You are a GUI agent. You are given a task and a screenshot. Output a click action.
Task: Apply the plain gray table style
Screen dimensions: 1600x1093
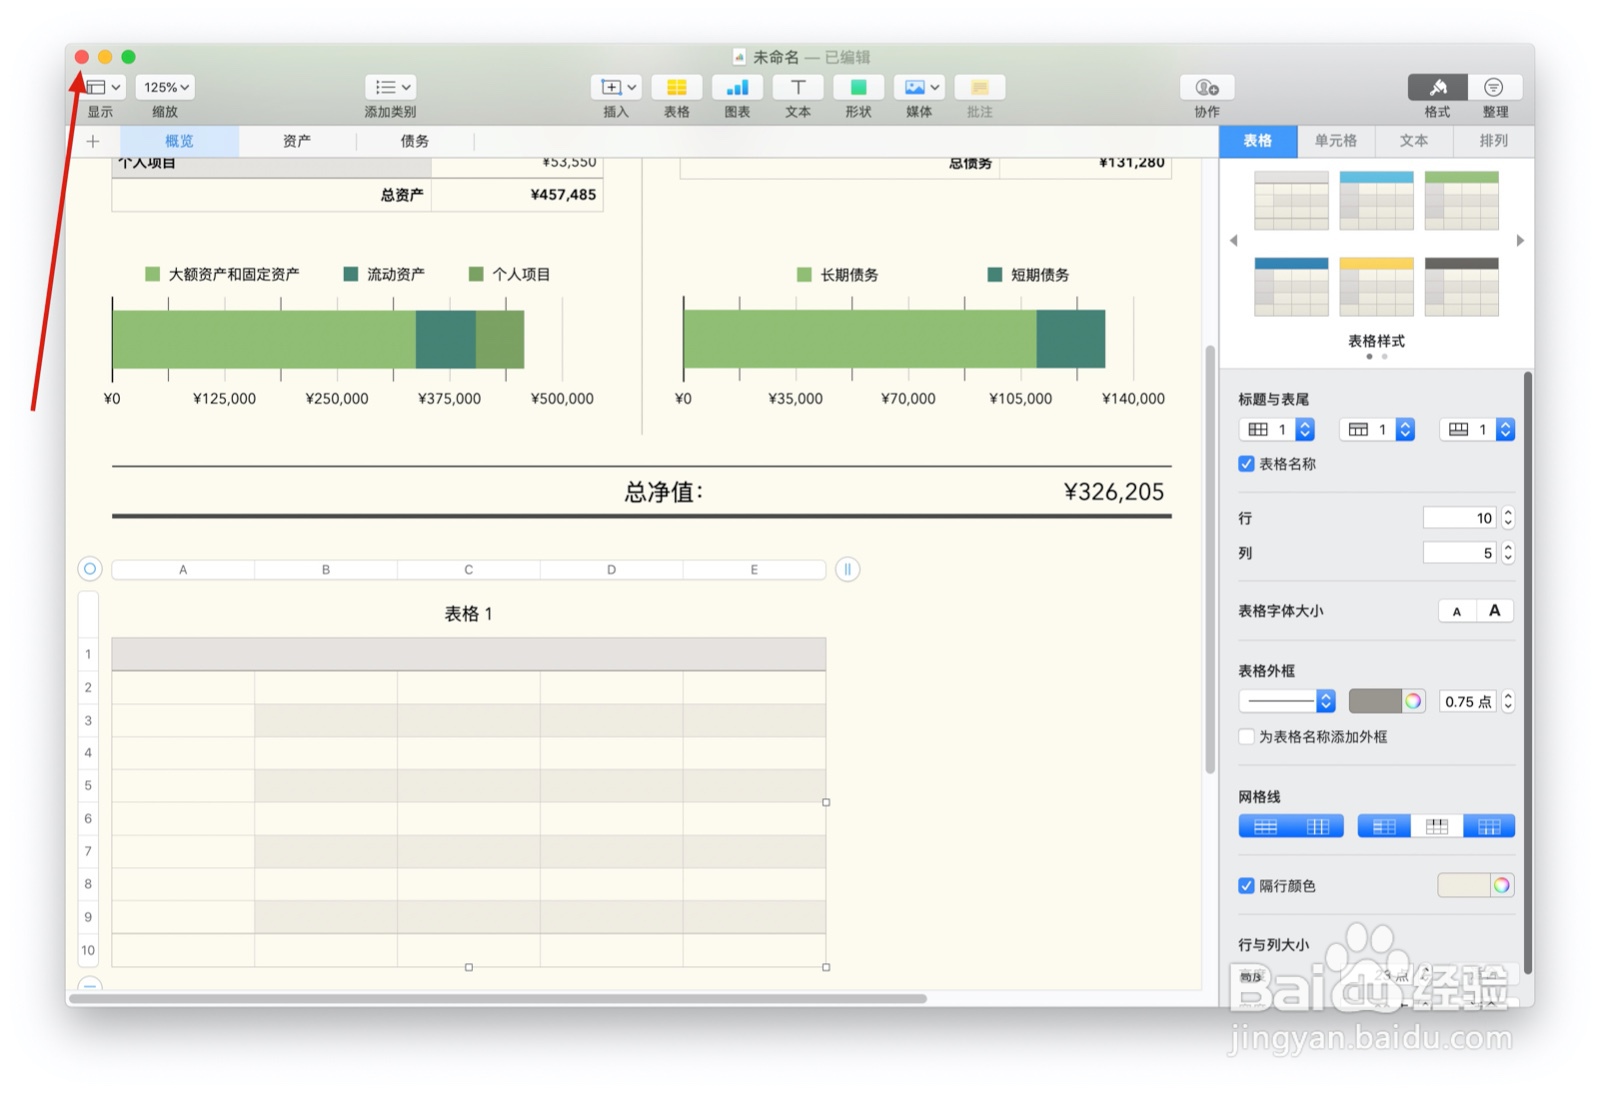point(1291,200)
